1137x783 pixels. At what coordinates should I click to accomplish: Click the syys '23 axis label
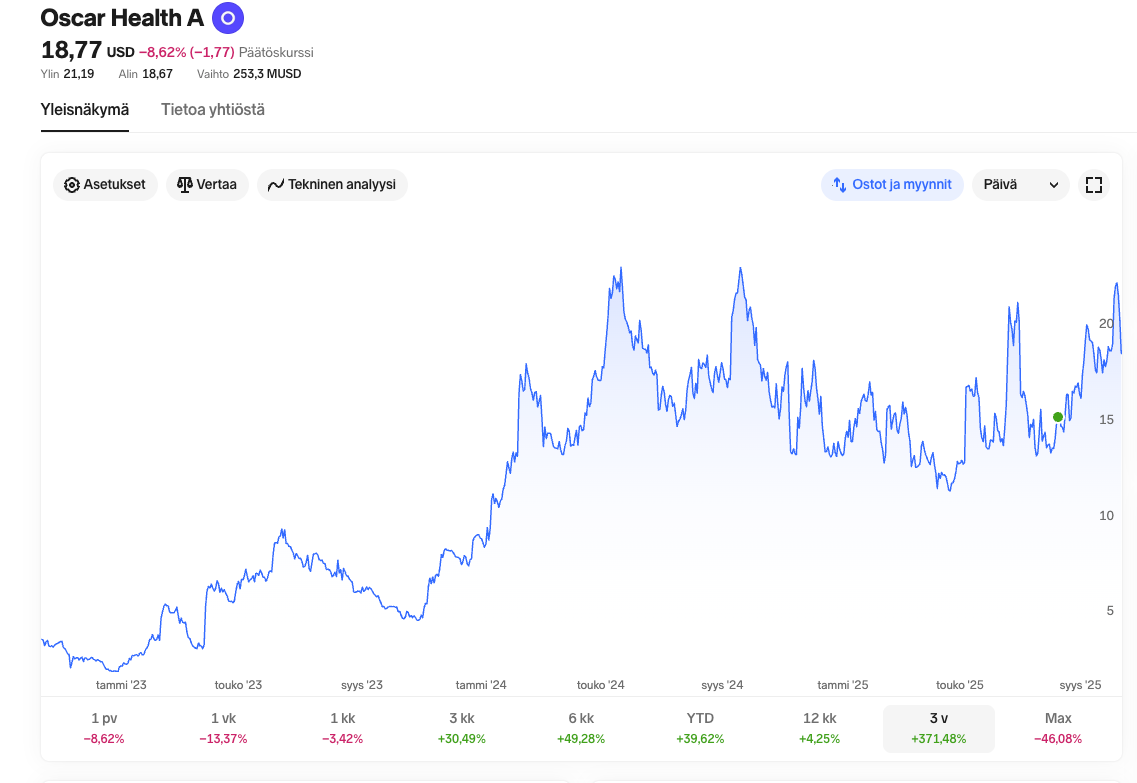point(362,685)
